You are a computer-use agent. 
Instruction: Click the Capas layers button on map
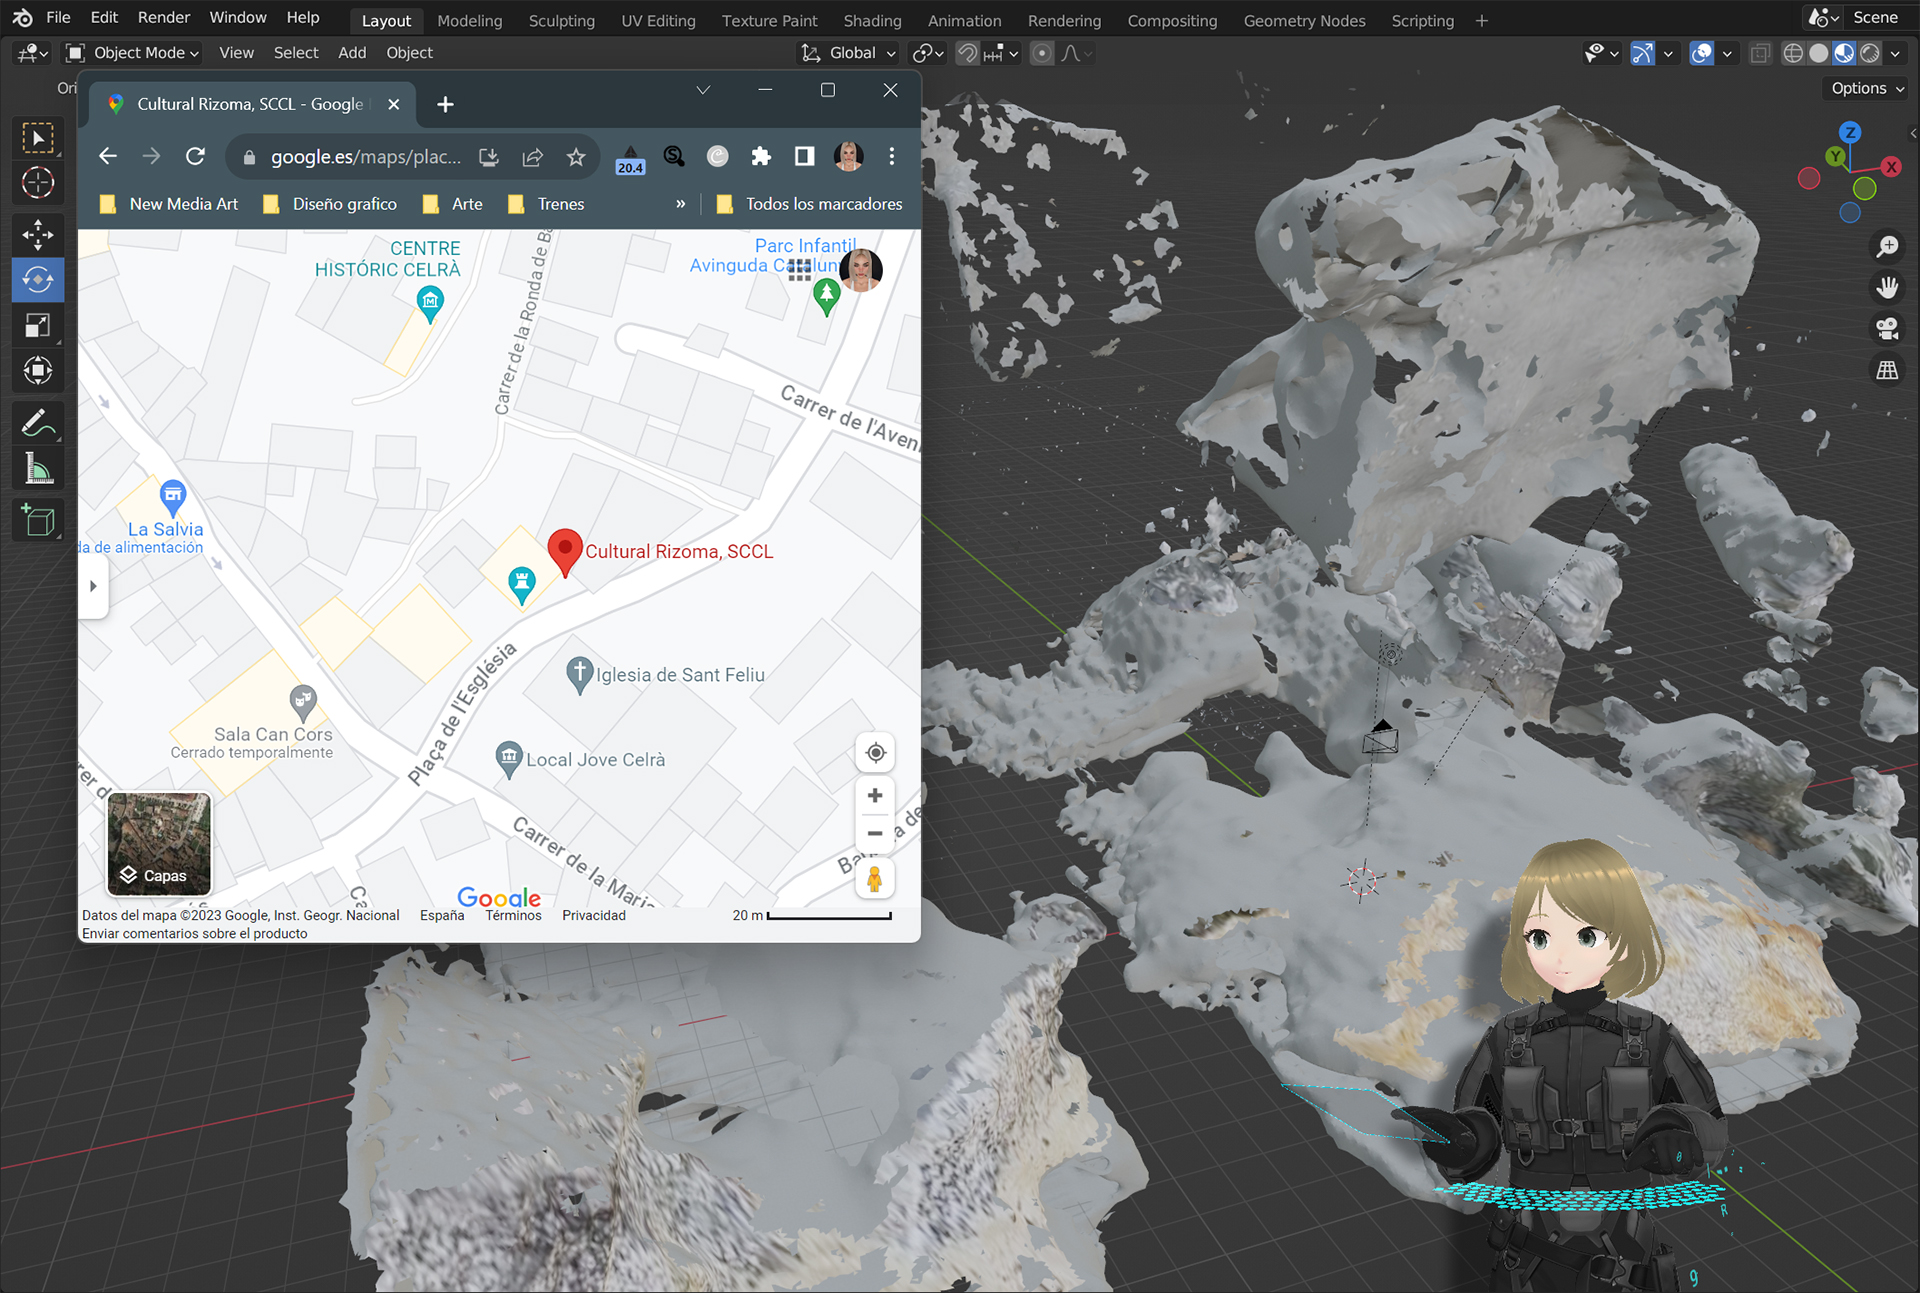[159, 844]
